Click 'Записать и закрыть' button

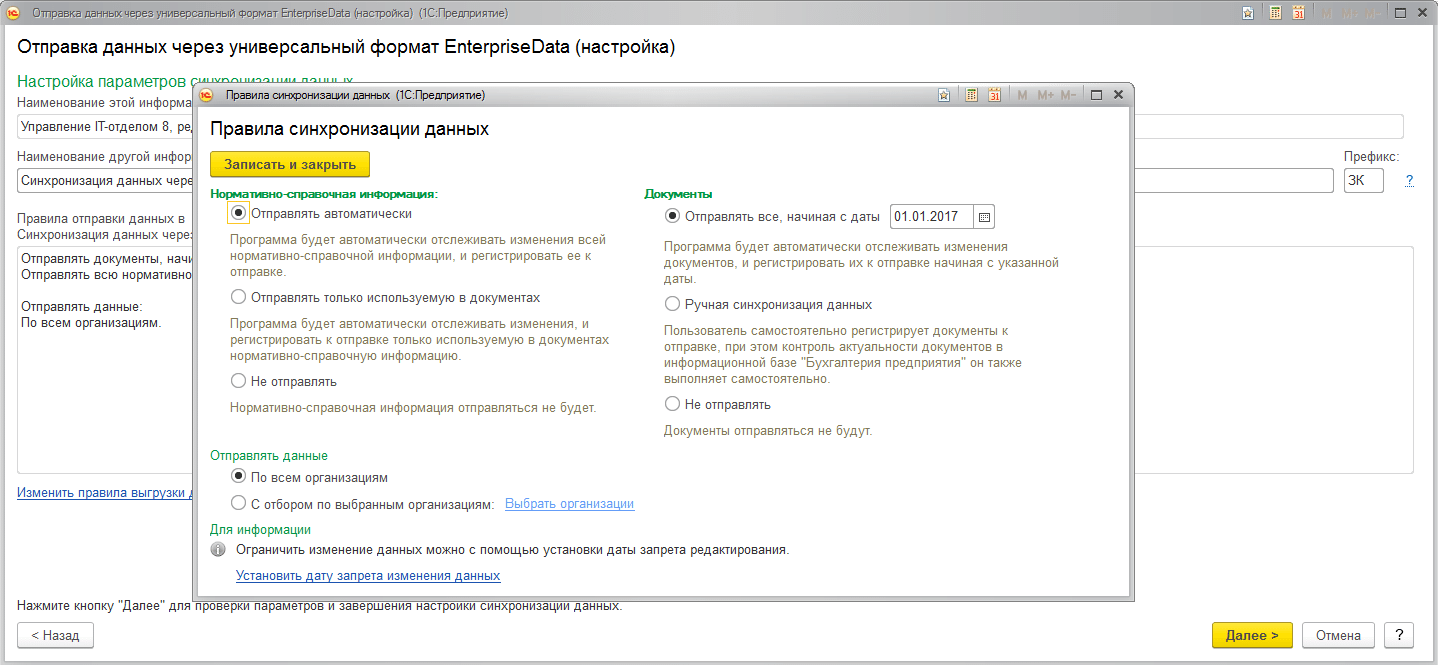tap(290, 164)
